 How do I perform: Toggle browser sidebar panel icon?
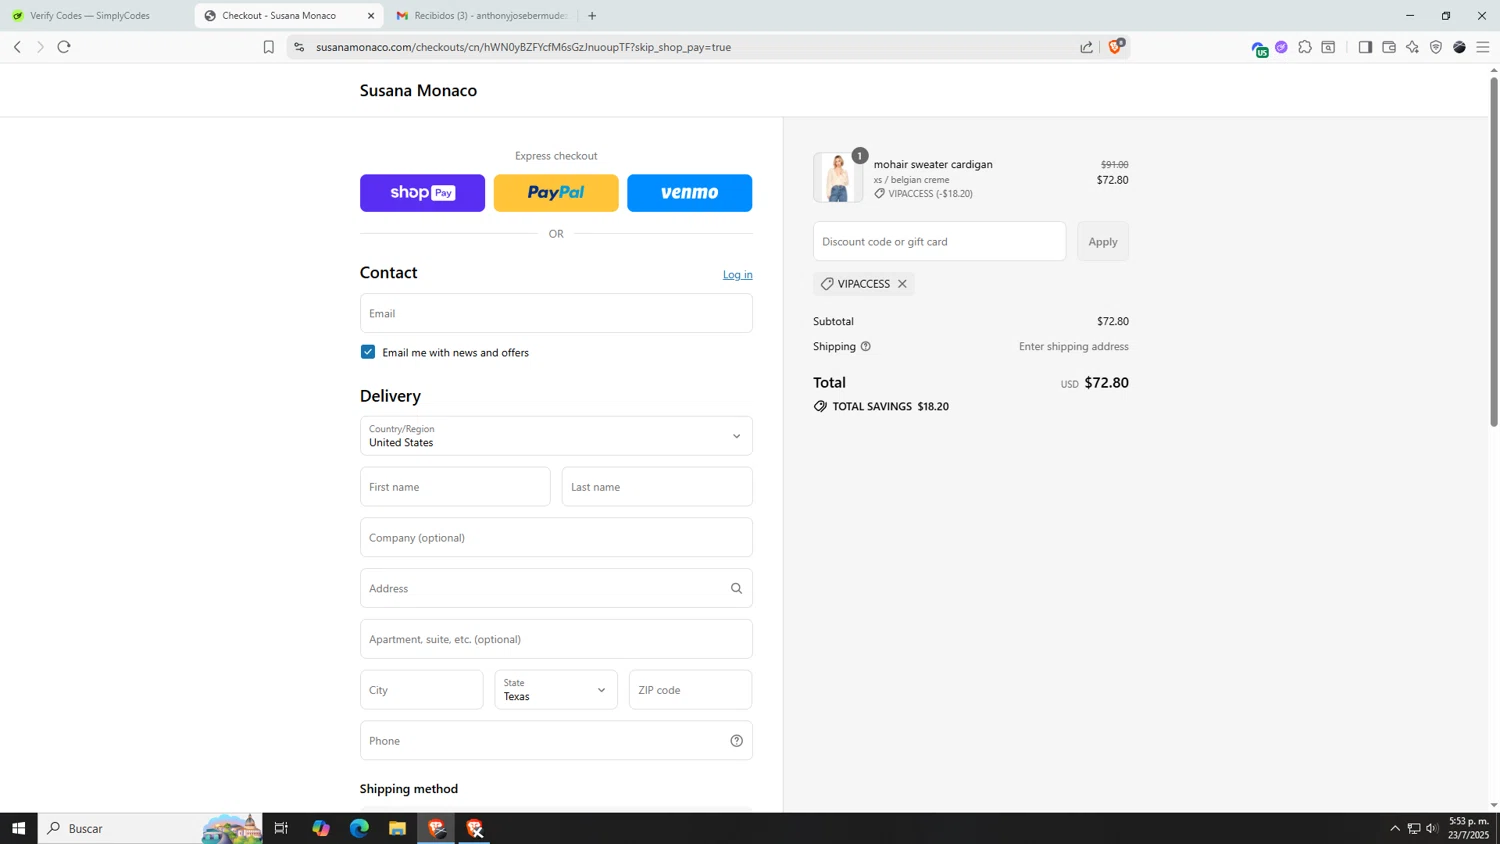coord(1365,47)
